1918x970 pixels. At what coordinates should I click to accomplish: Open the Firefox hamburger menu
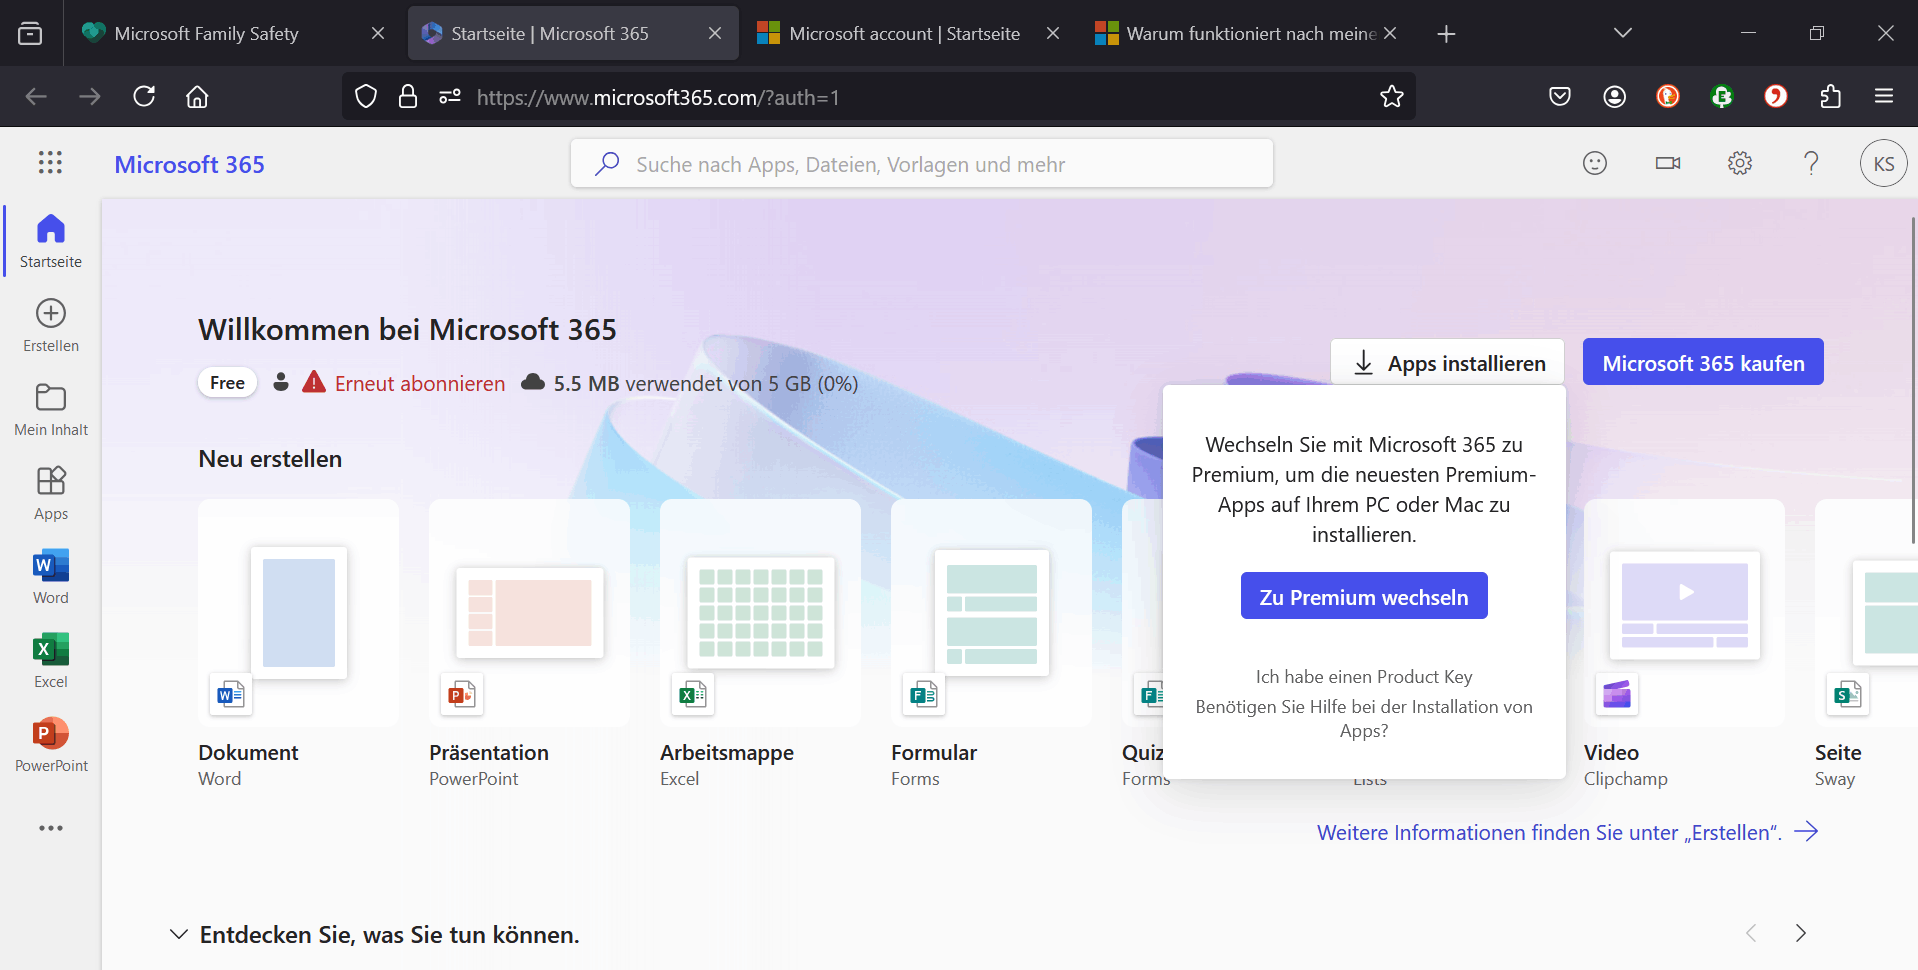coord(1884,96)
